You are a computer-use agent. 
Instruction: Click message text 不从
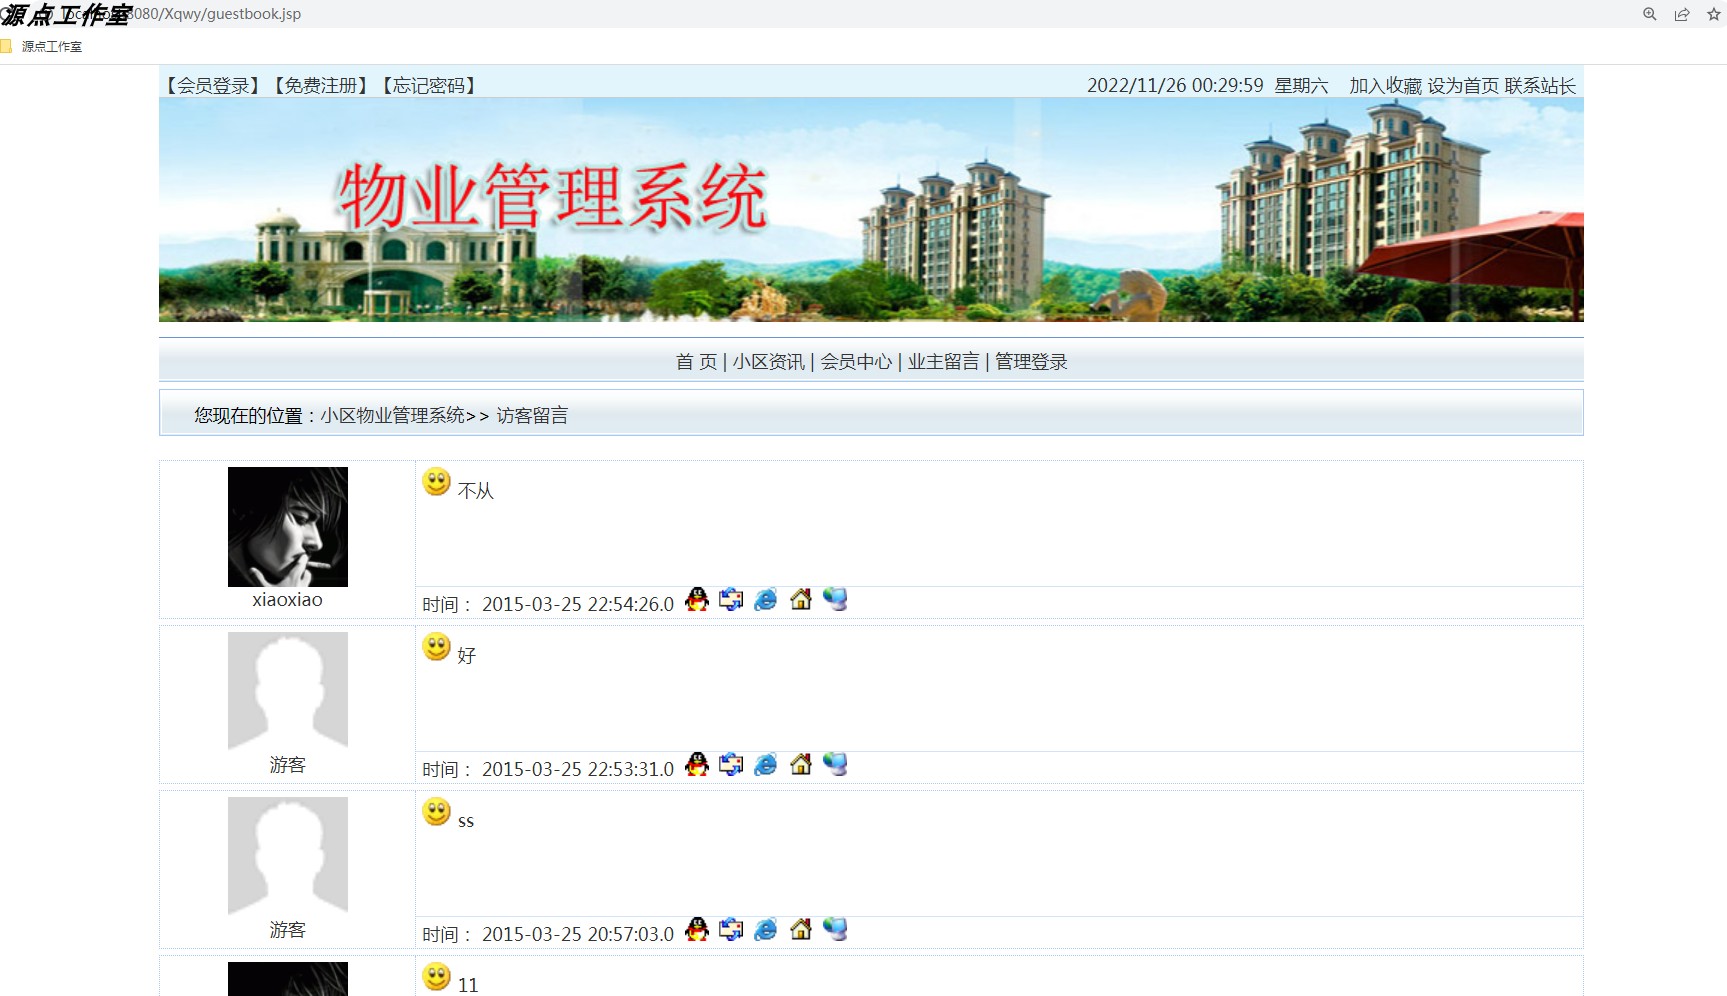click(x=476, y=491)
